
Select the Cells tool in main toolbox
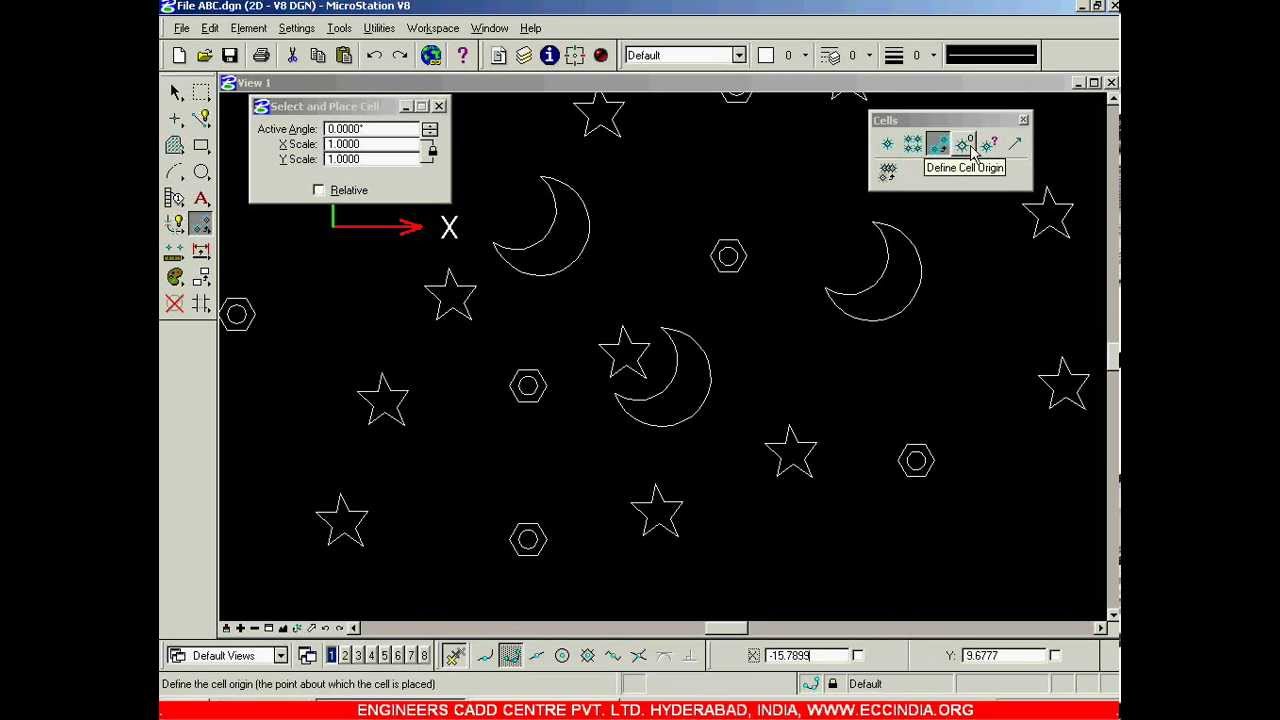[201, 224]
